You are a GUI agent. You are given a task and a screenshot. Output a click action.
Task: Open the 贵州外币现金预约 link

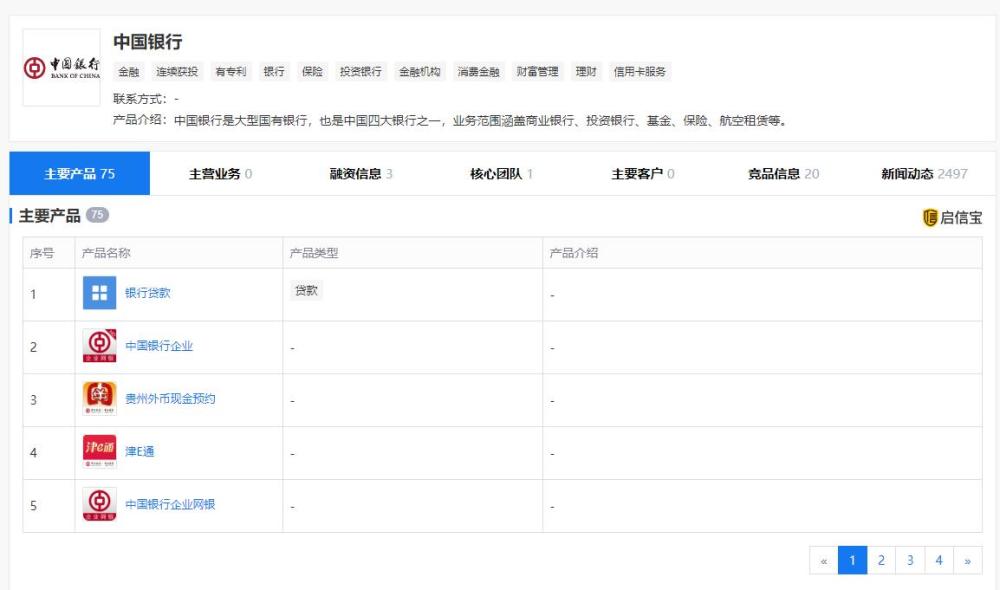(170, 399)
